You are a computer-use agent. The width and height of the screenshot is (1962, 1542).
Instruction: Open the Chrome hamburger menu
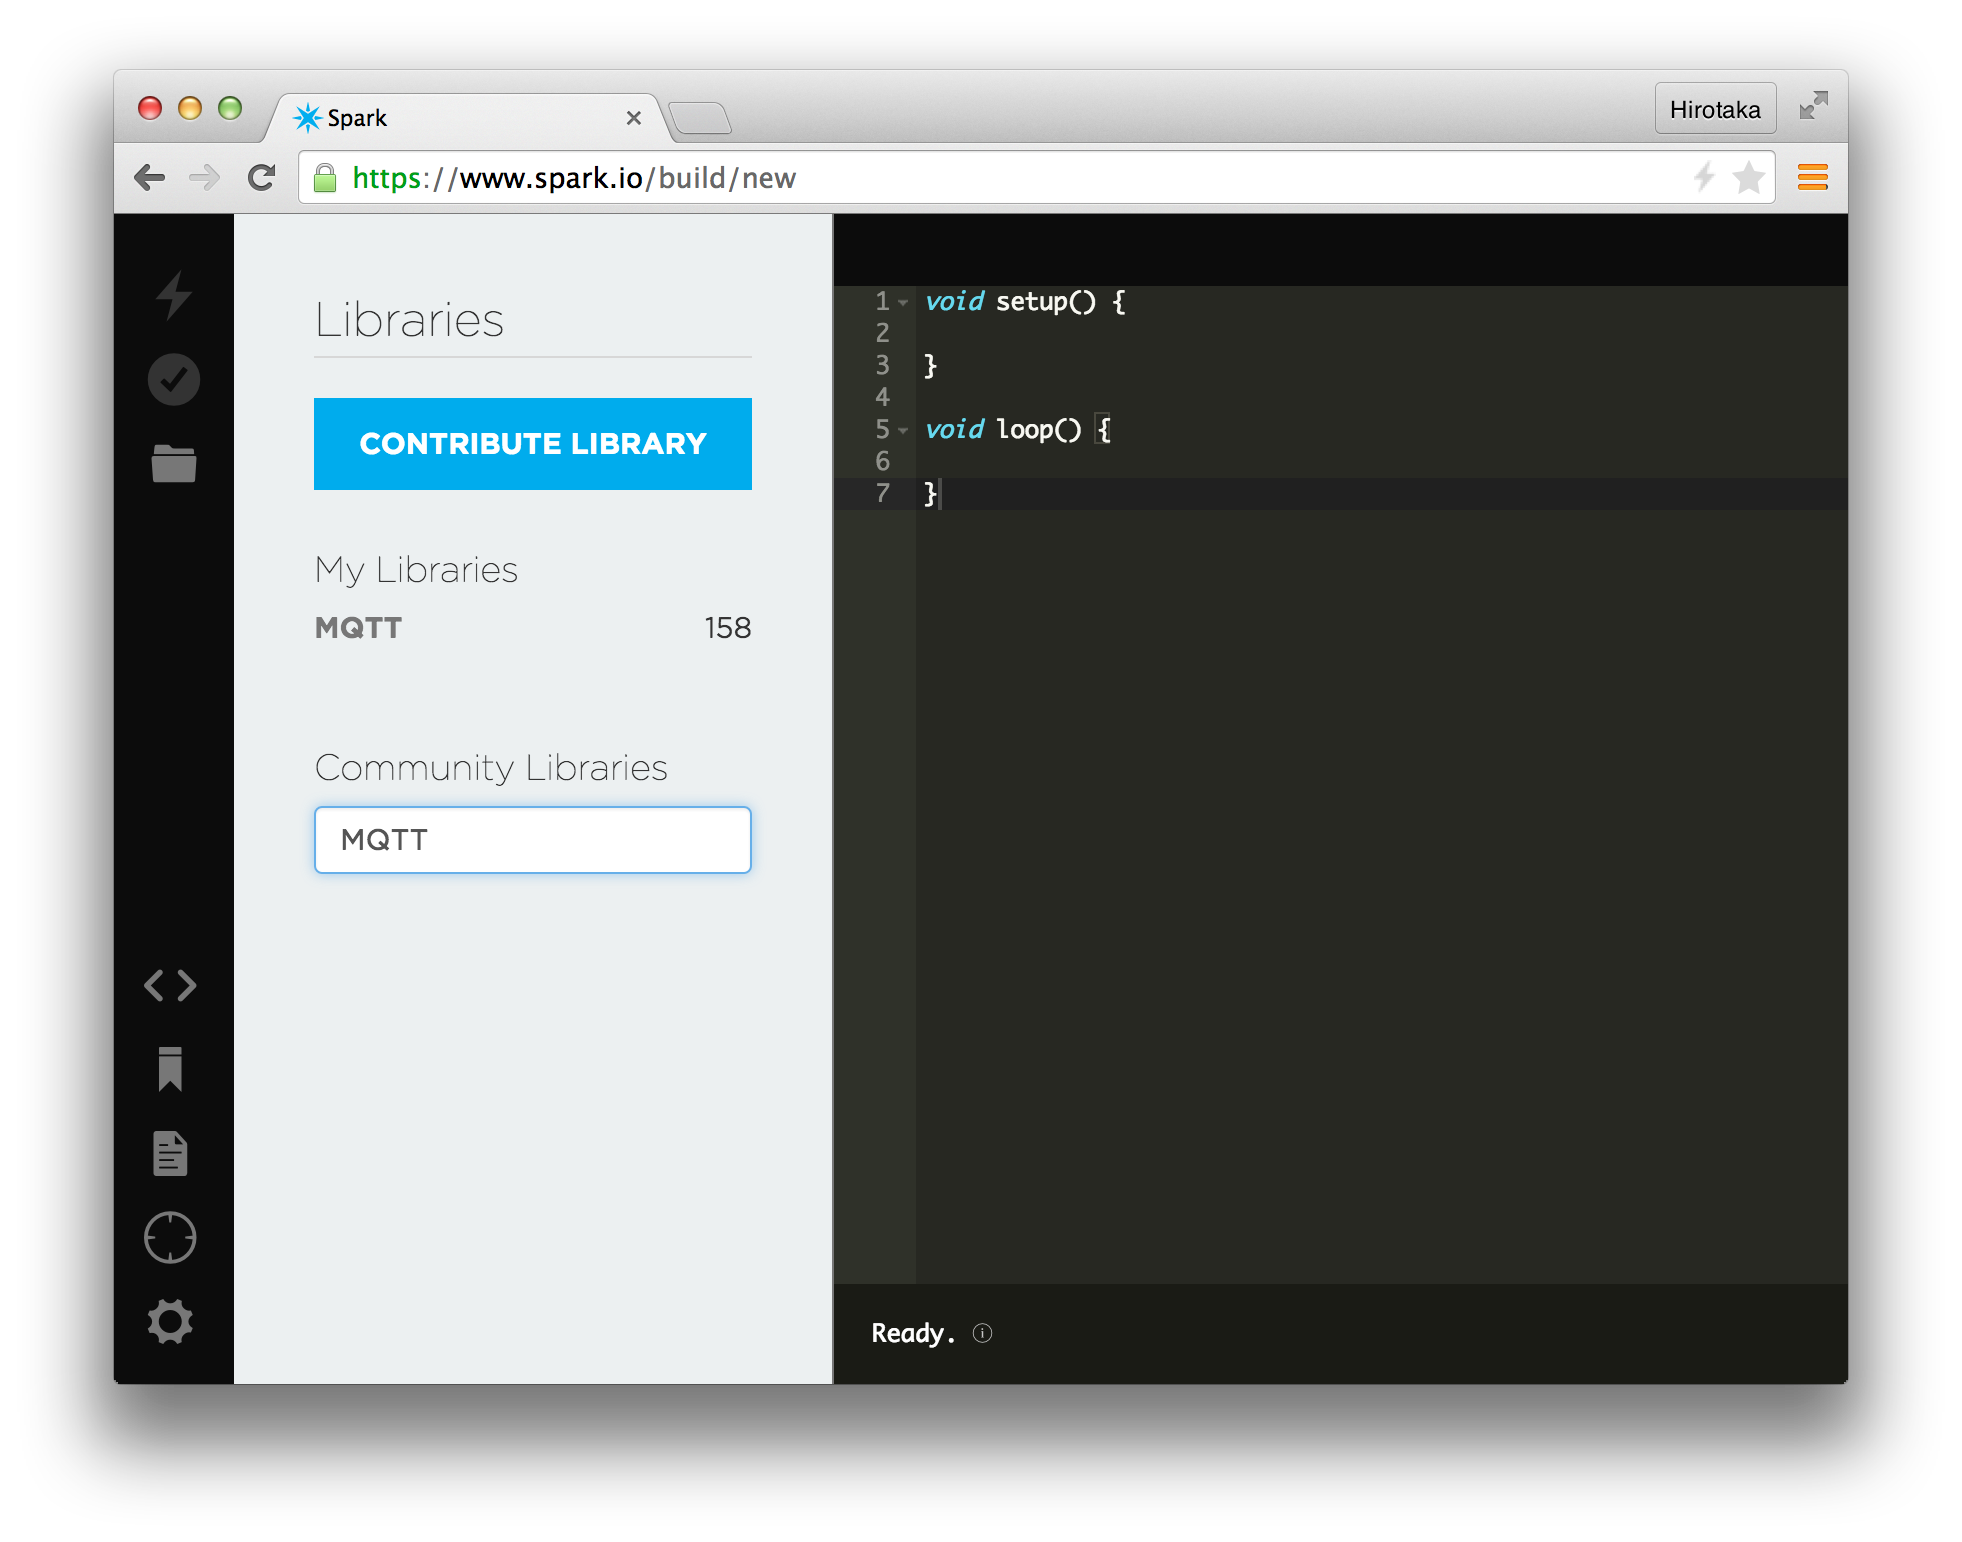point(1813,178)
